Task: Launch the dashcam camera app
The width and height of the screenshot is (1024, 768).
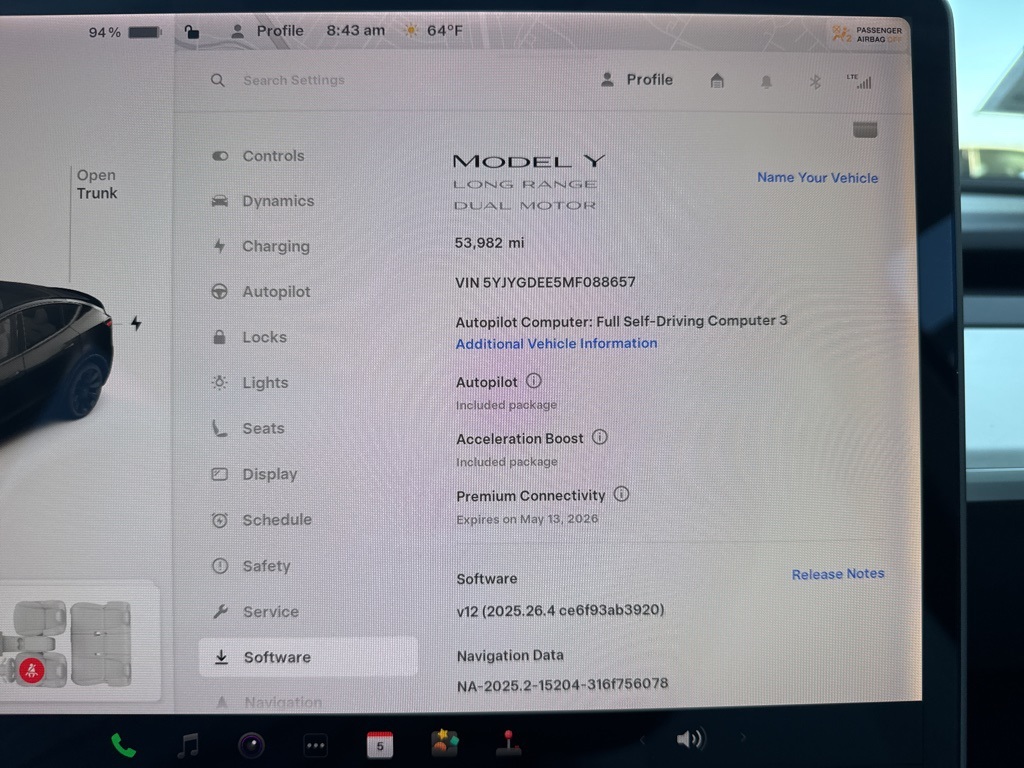Action: [x=251, y=745]
